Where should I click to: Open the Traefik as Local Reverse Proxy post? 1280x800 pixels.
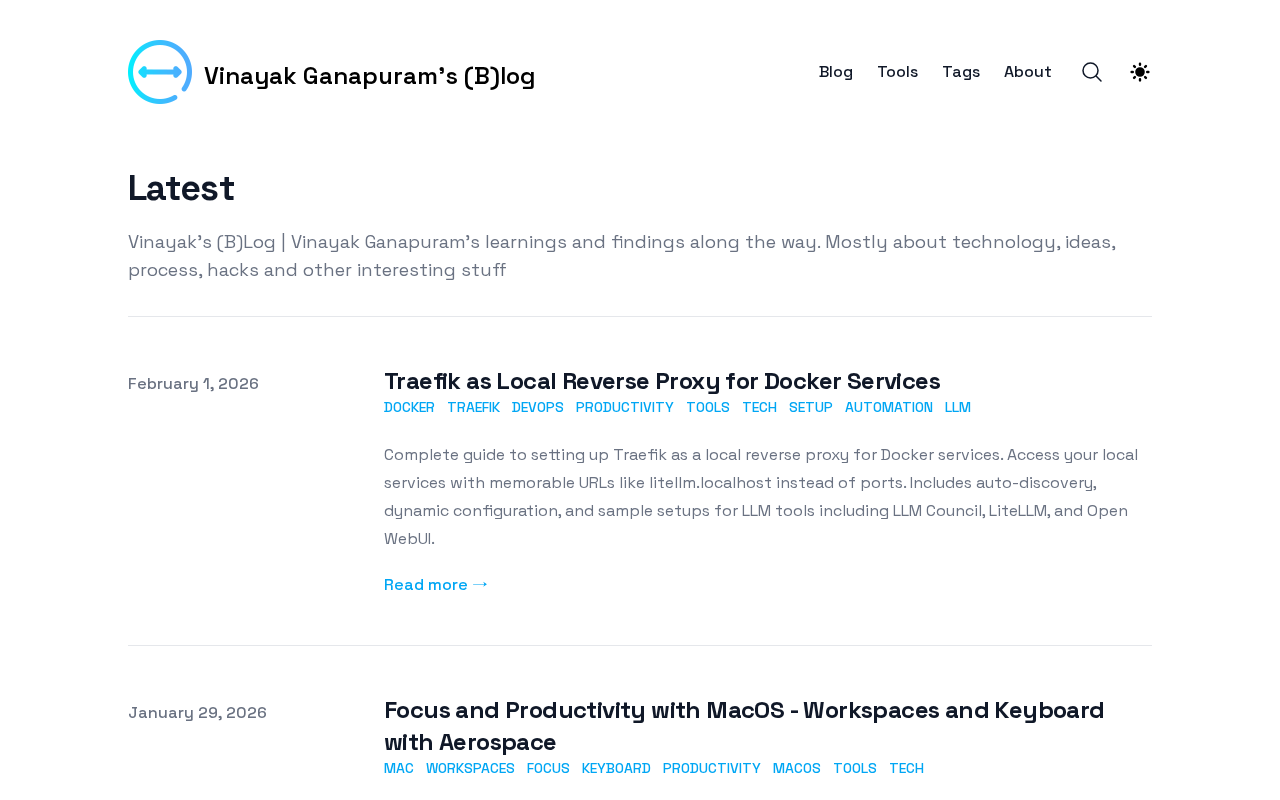click(662, 381)
